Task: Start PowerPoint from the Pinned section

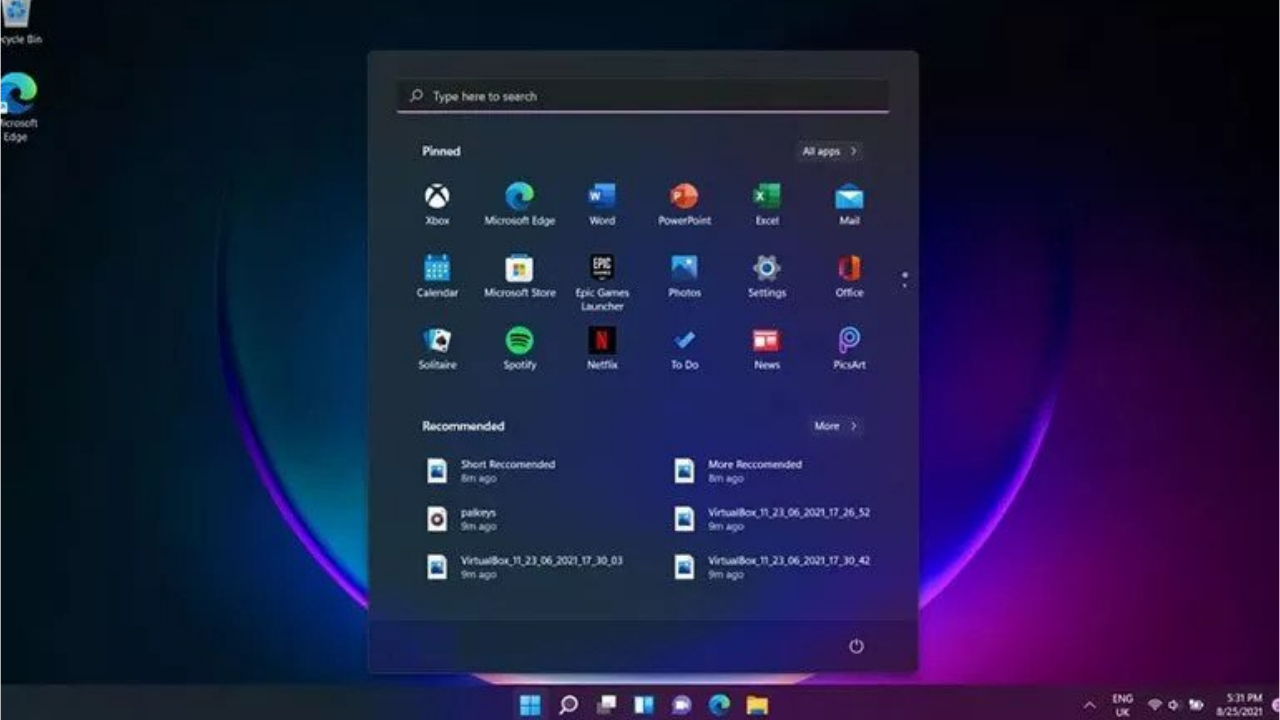Action: 684,204
